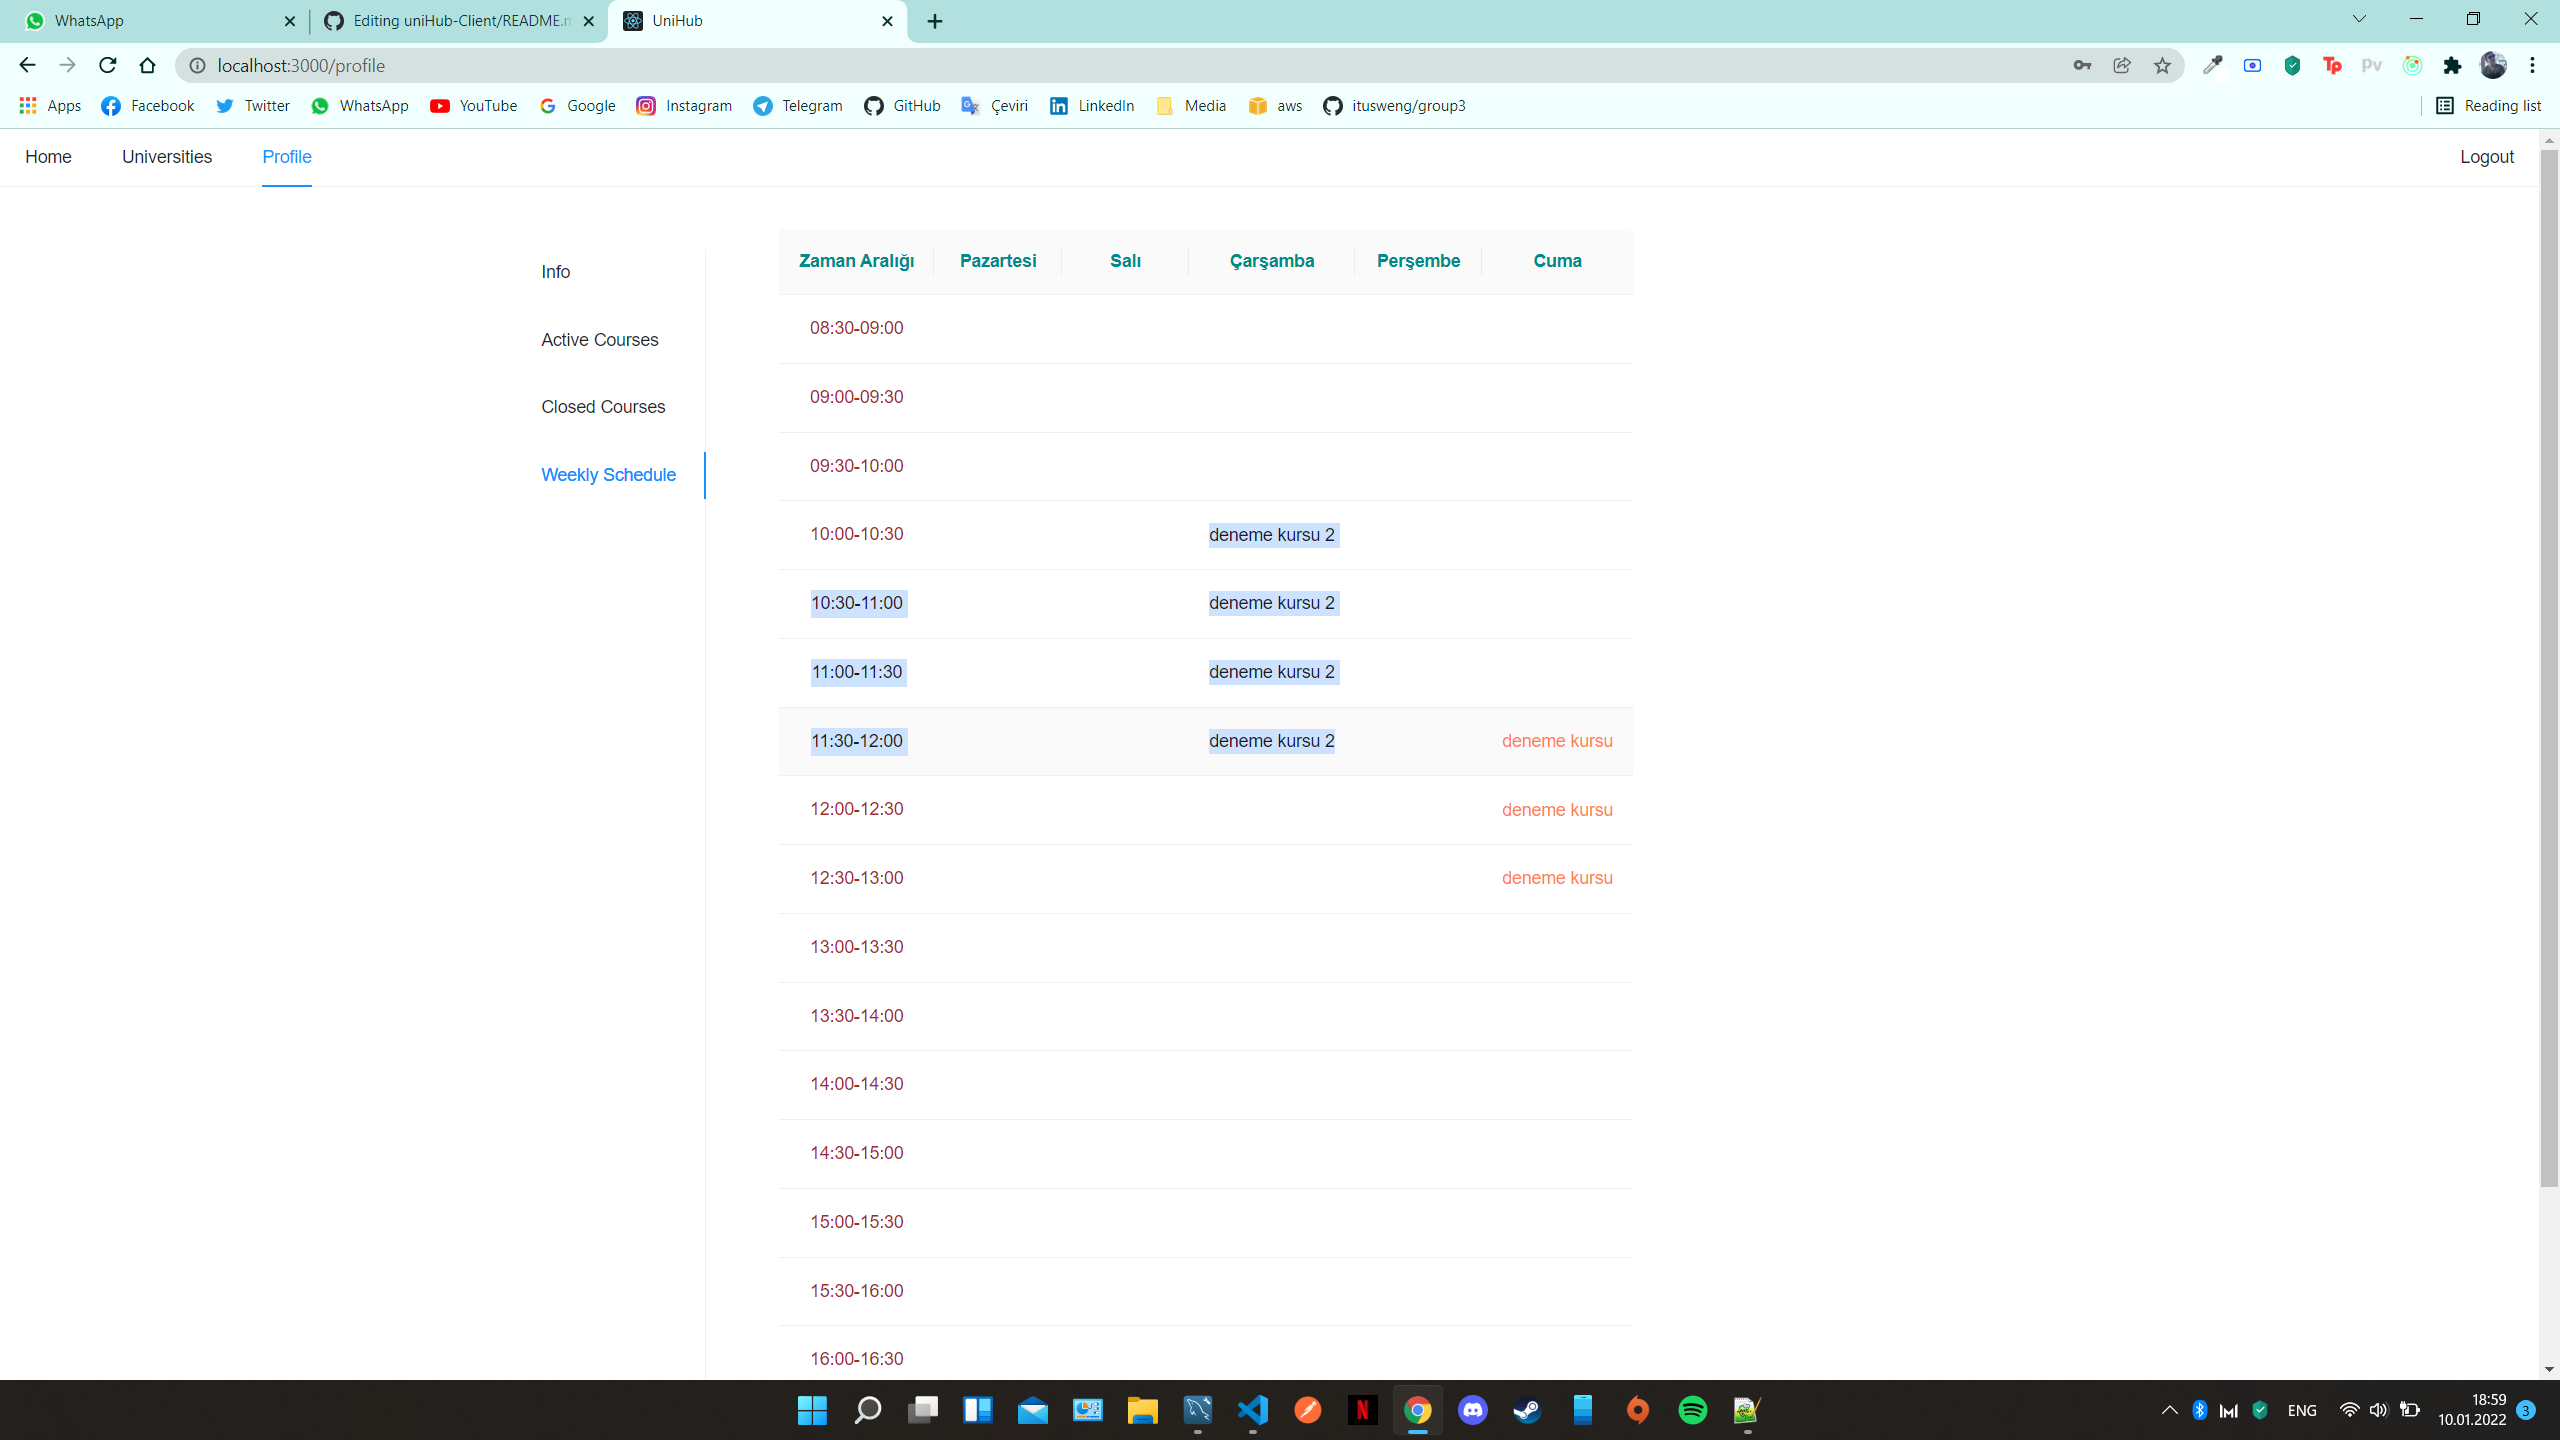The height and width of the screenshot is (1440, 2560).
Task: Open the Closed Courses section
Action: point(602,407)
